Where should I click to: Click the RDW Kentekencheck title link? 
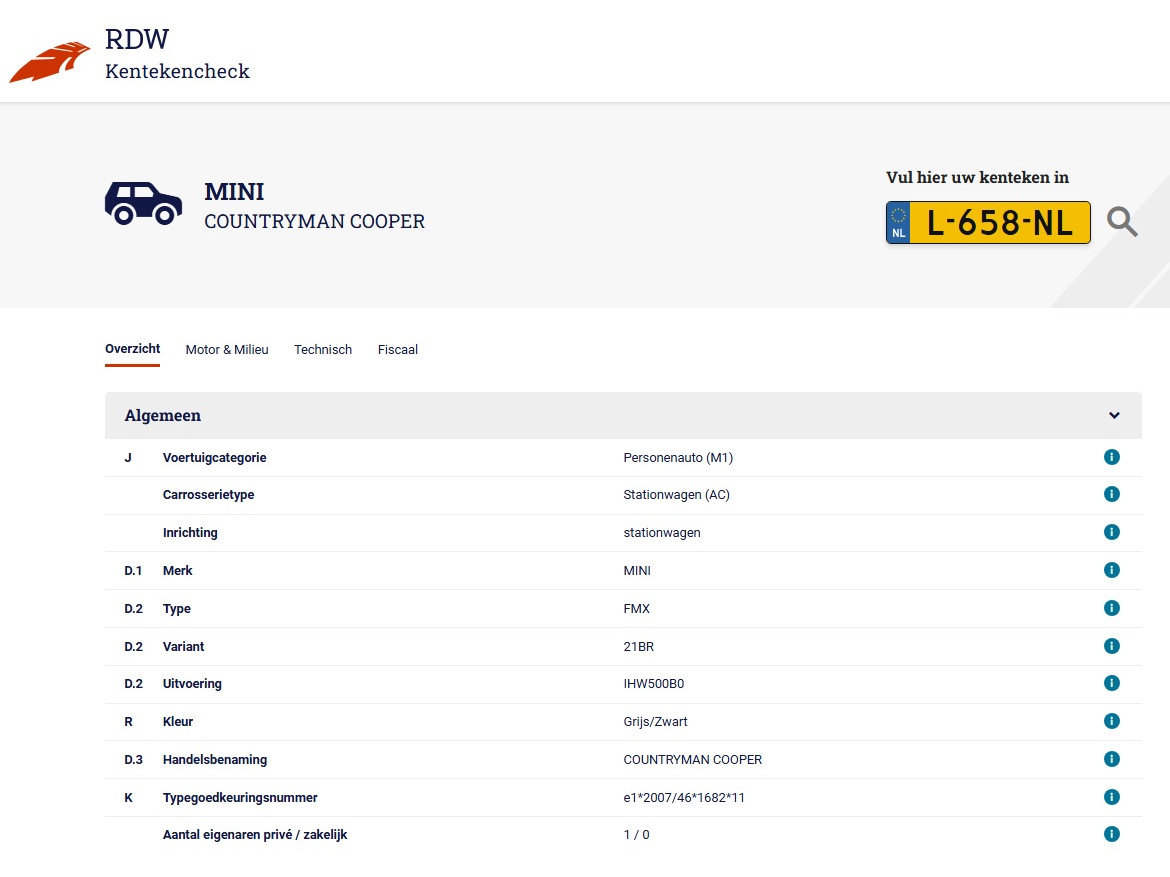pos(176,55)
